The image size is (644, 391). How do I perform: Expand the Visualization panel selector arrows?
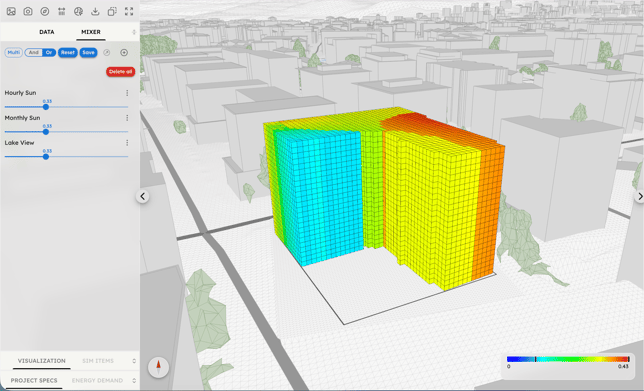pos(134,361)
